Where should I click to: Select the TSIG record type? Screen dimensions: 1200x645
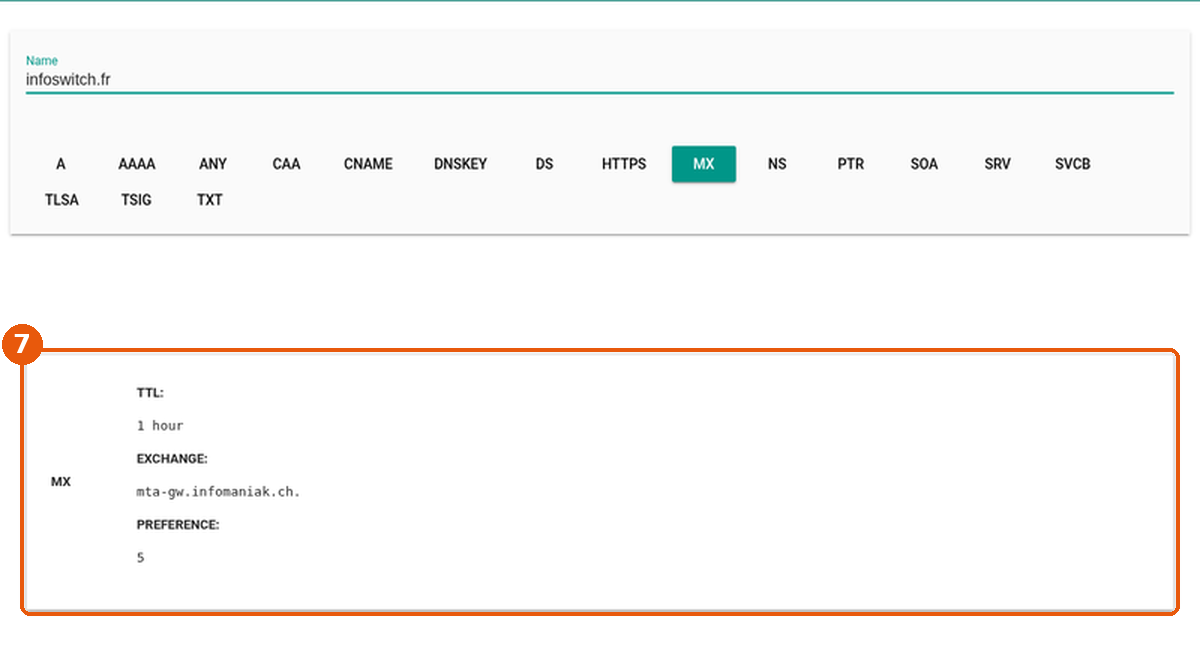click(x=136, y=200)
